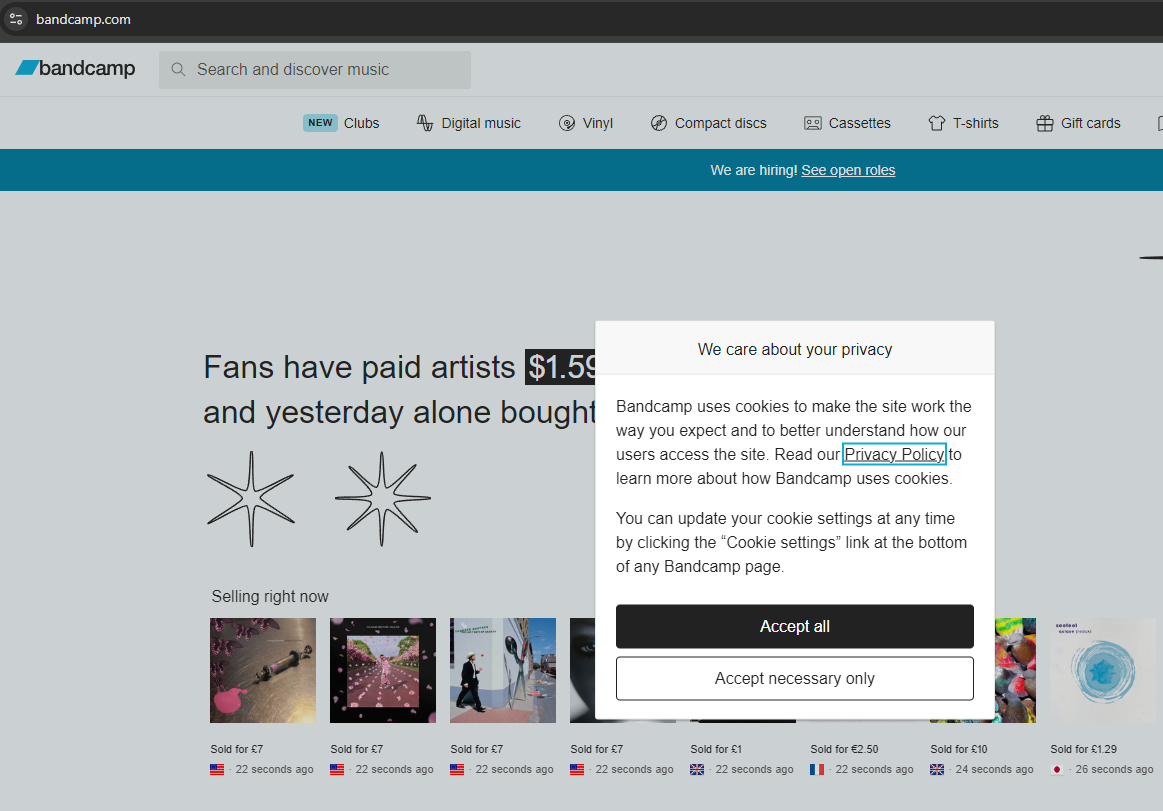Image resolution: width=1163 pixels, height=811 pixels.
Task: Click Accept necessary only button
Action: (x=794, y=678)
